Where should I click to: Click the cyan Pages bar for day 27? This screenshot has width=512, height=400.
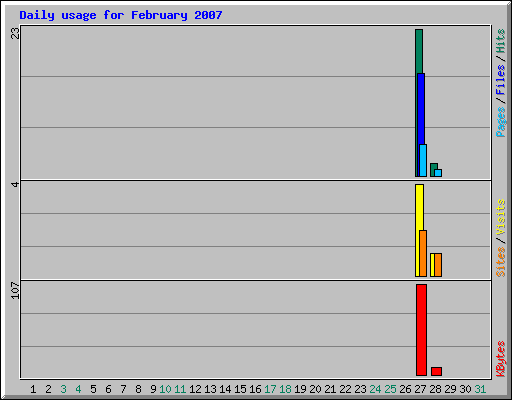pos(423,160)
